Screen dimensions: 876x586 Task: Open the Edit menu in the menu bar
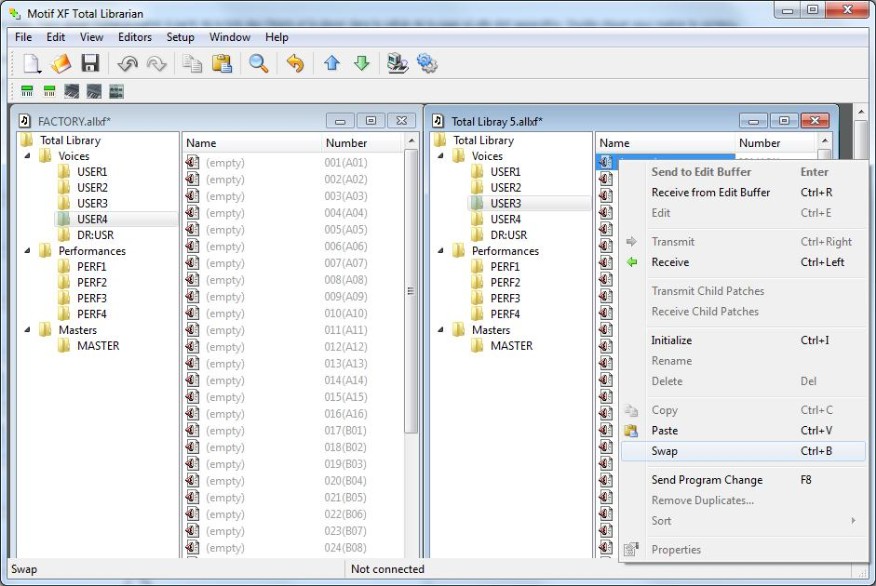tap(56, 37)
